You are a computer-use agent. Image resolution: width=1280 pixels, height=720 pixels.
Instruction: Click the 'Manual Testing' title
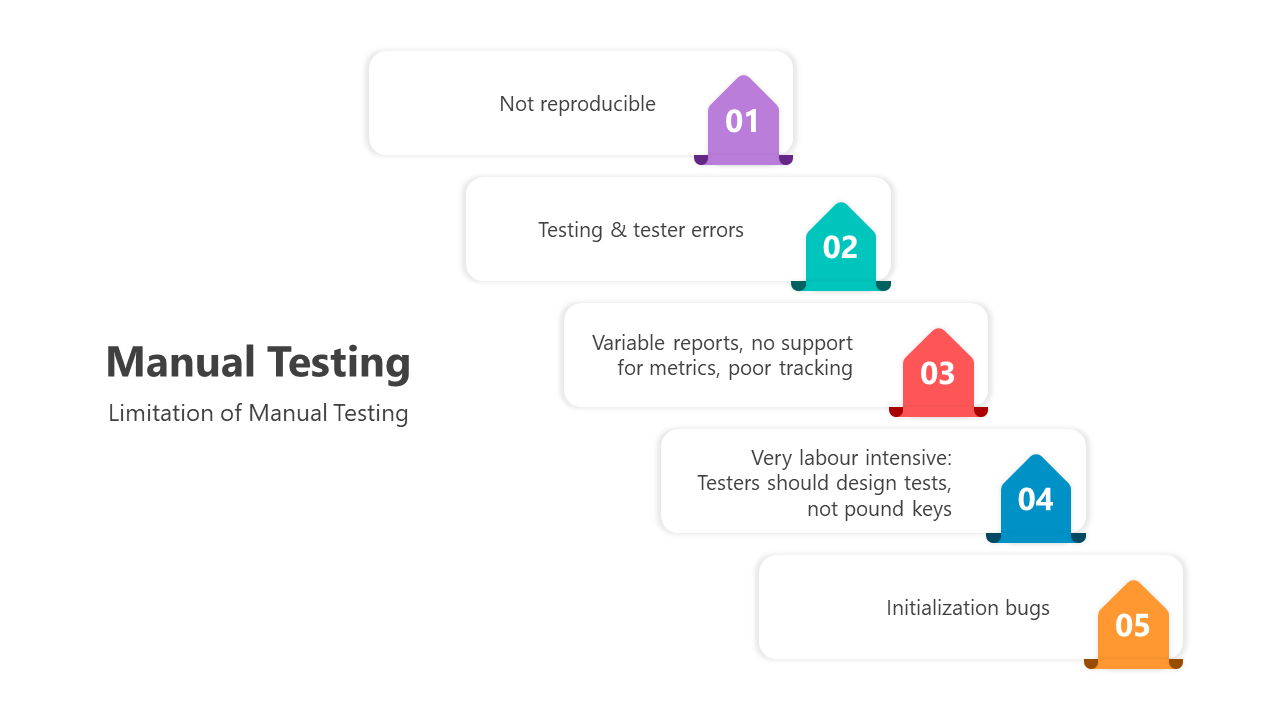(x=258, y=361)
